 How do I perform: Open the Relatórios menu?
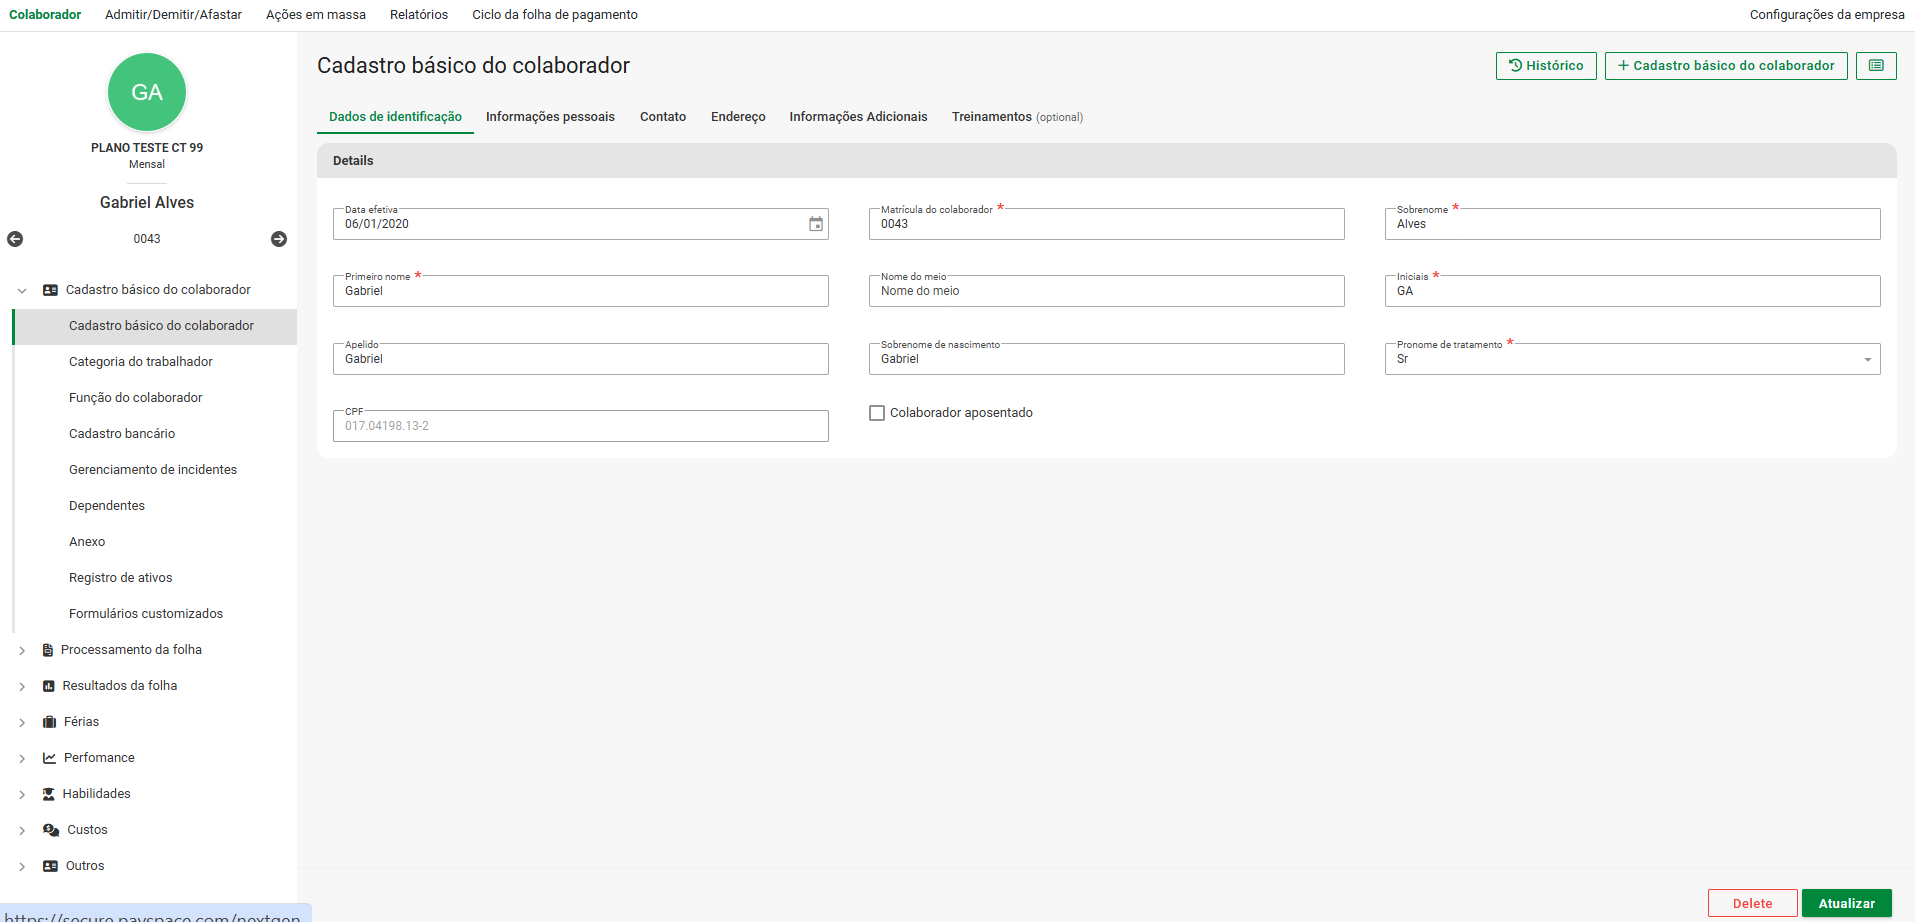click(419, 15)
